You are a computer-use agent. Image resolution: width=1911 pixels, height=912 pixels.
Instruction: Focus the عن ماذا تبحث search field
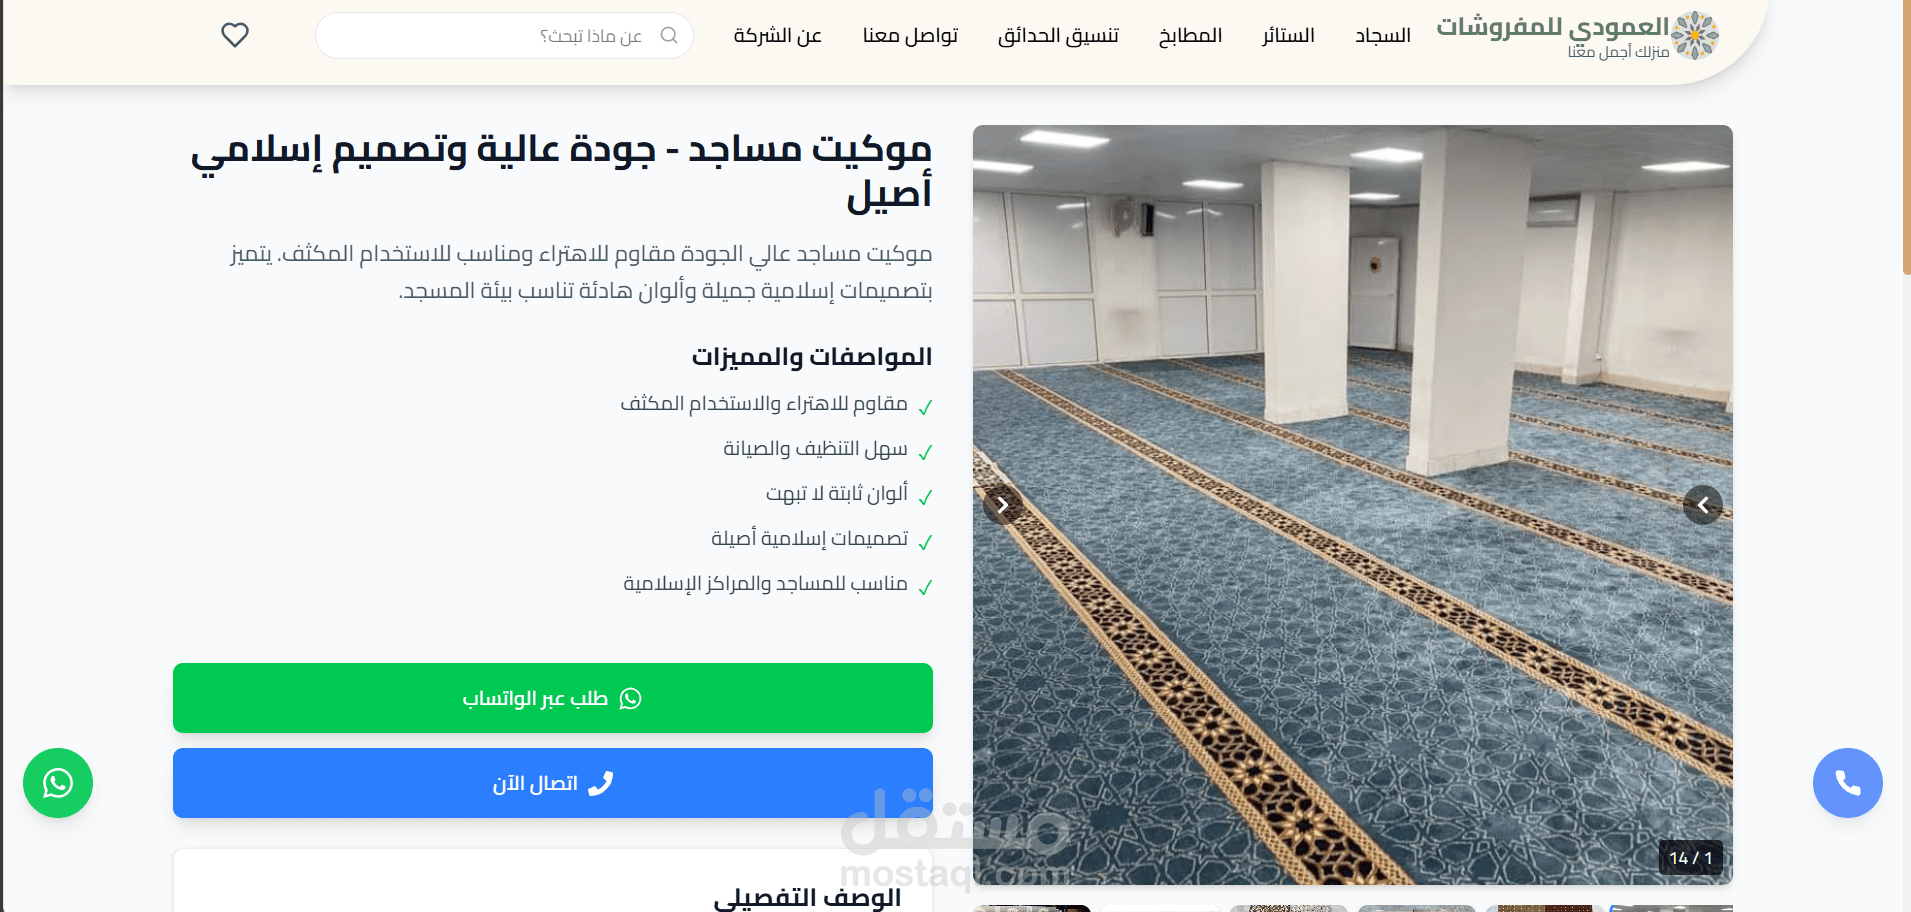[x=504, y=36]
